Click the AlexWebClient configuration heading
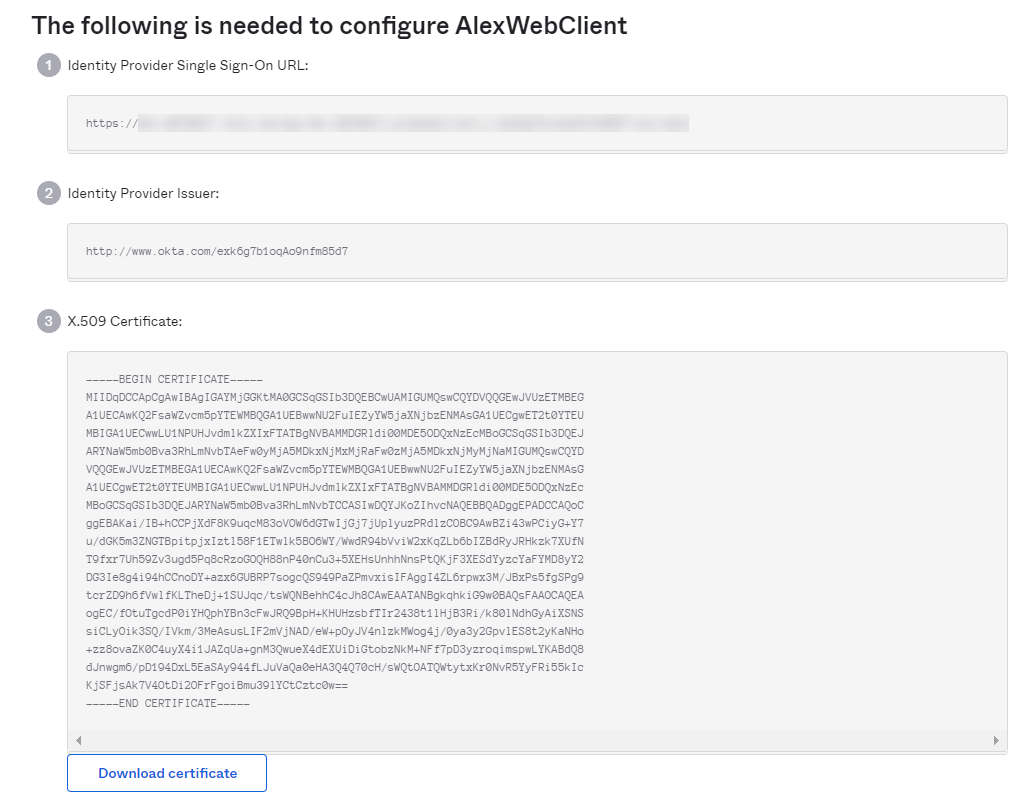 (x=330, y=25)
